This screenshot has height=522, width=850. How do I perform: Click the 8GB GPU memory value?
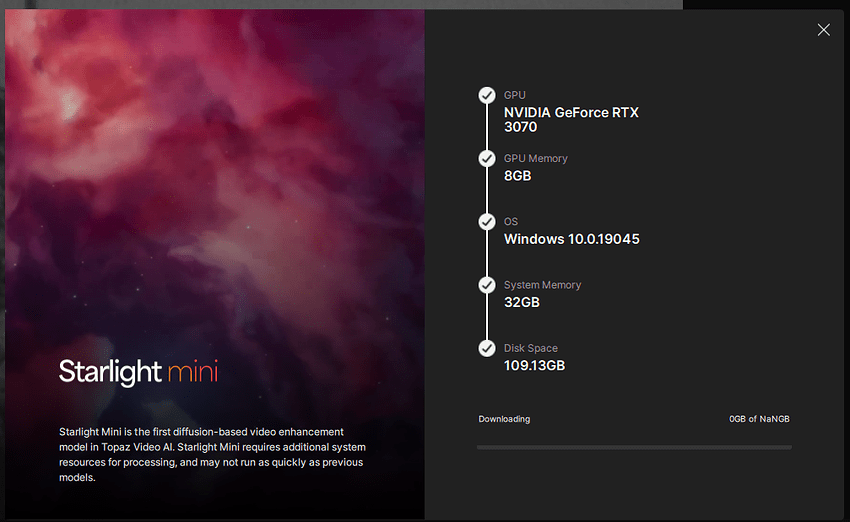(517, 176)
